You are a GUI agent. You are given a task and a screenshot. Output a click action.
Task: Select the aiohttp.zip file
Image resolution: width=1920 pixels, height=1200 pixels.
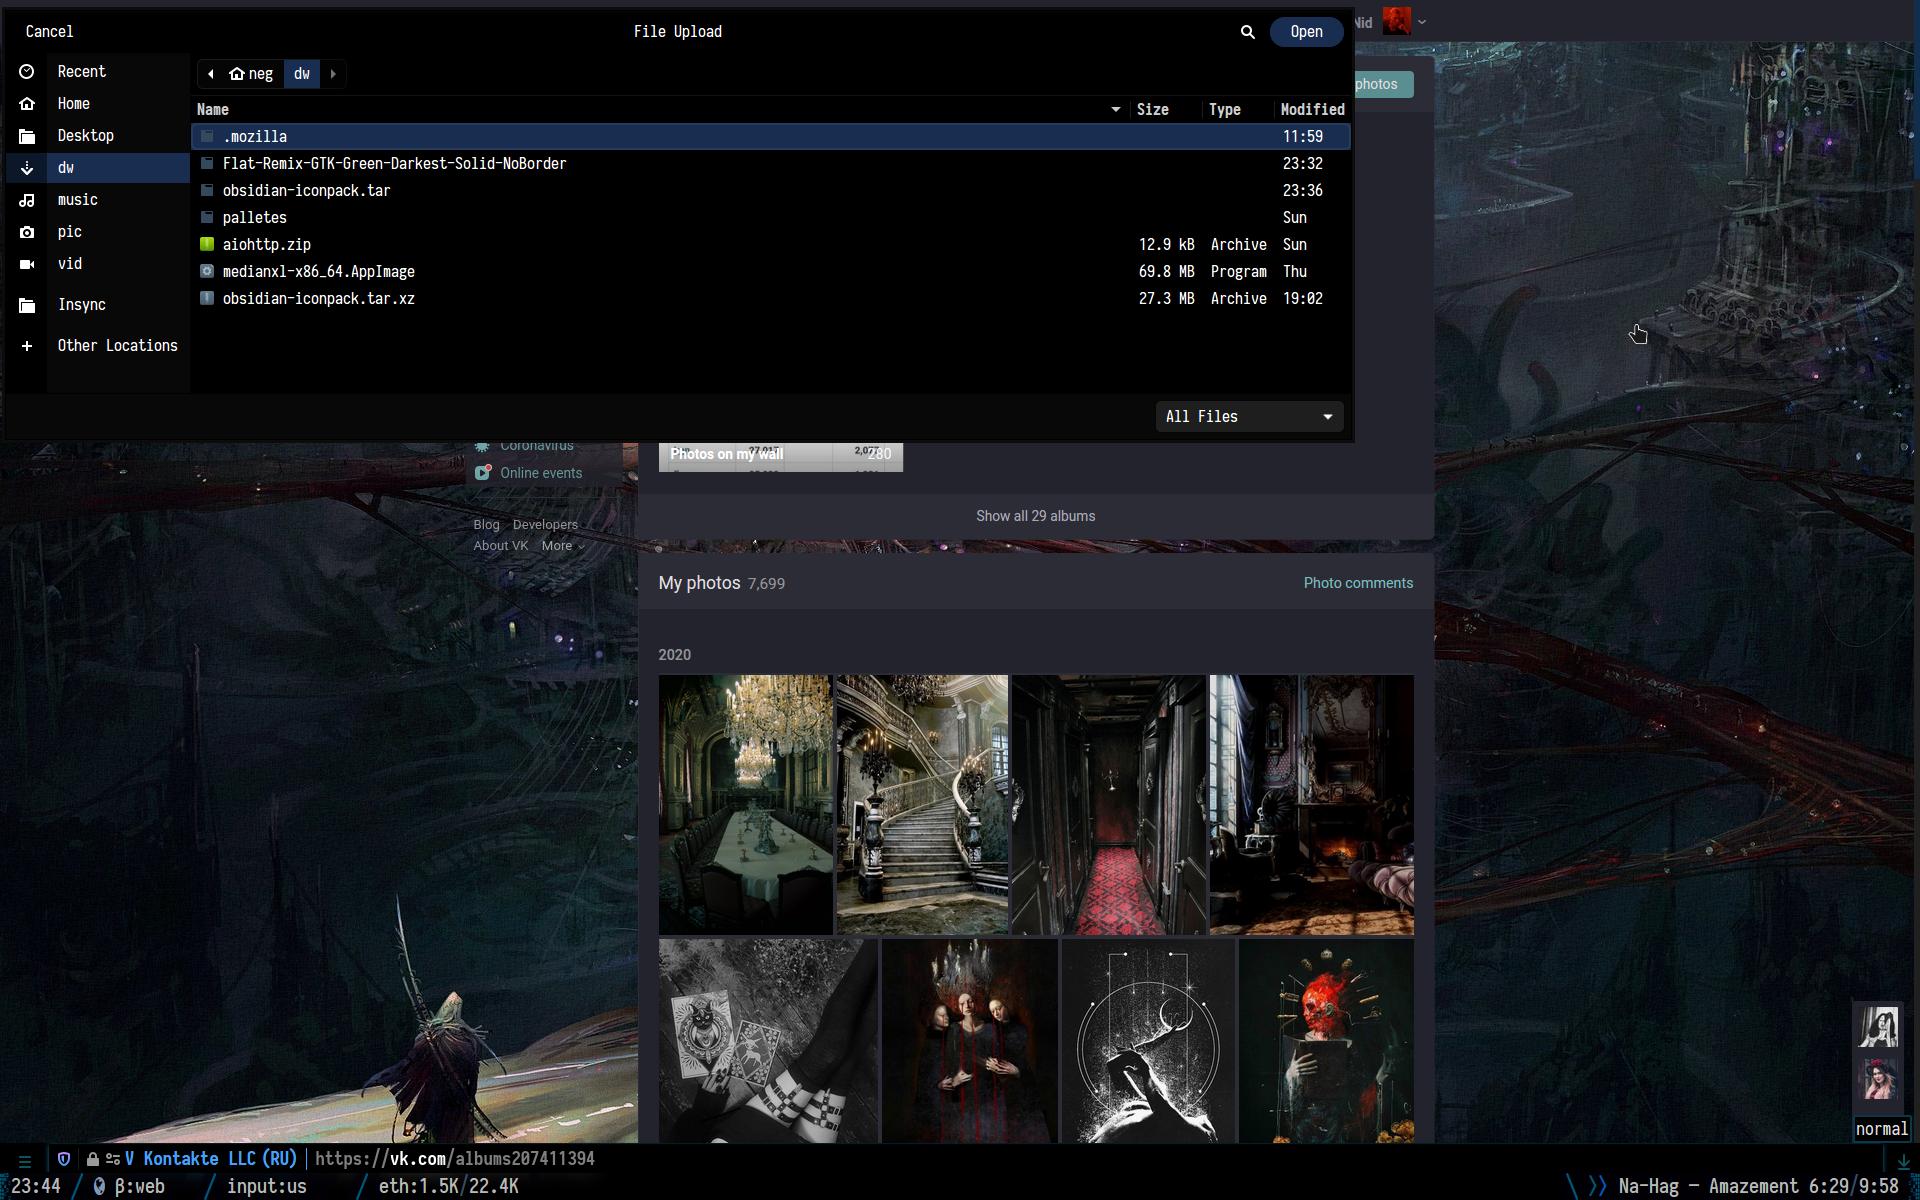tap(267, 245)
